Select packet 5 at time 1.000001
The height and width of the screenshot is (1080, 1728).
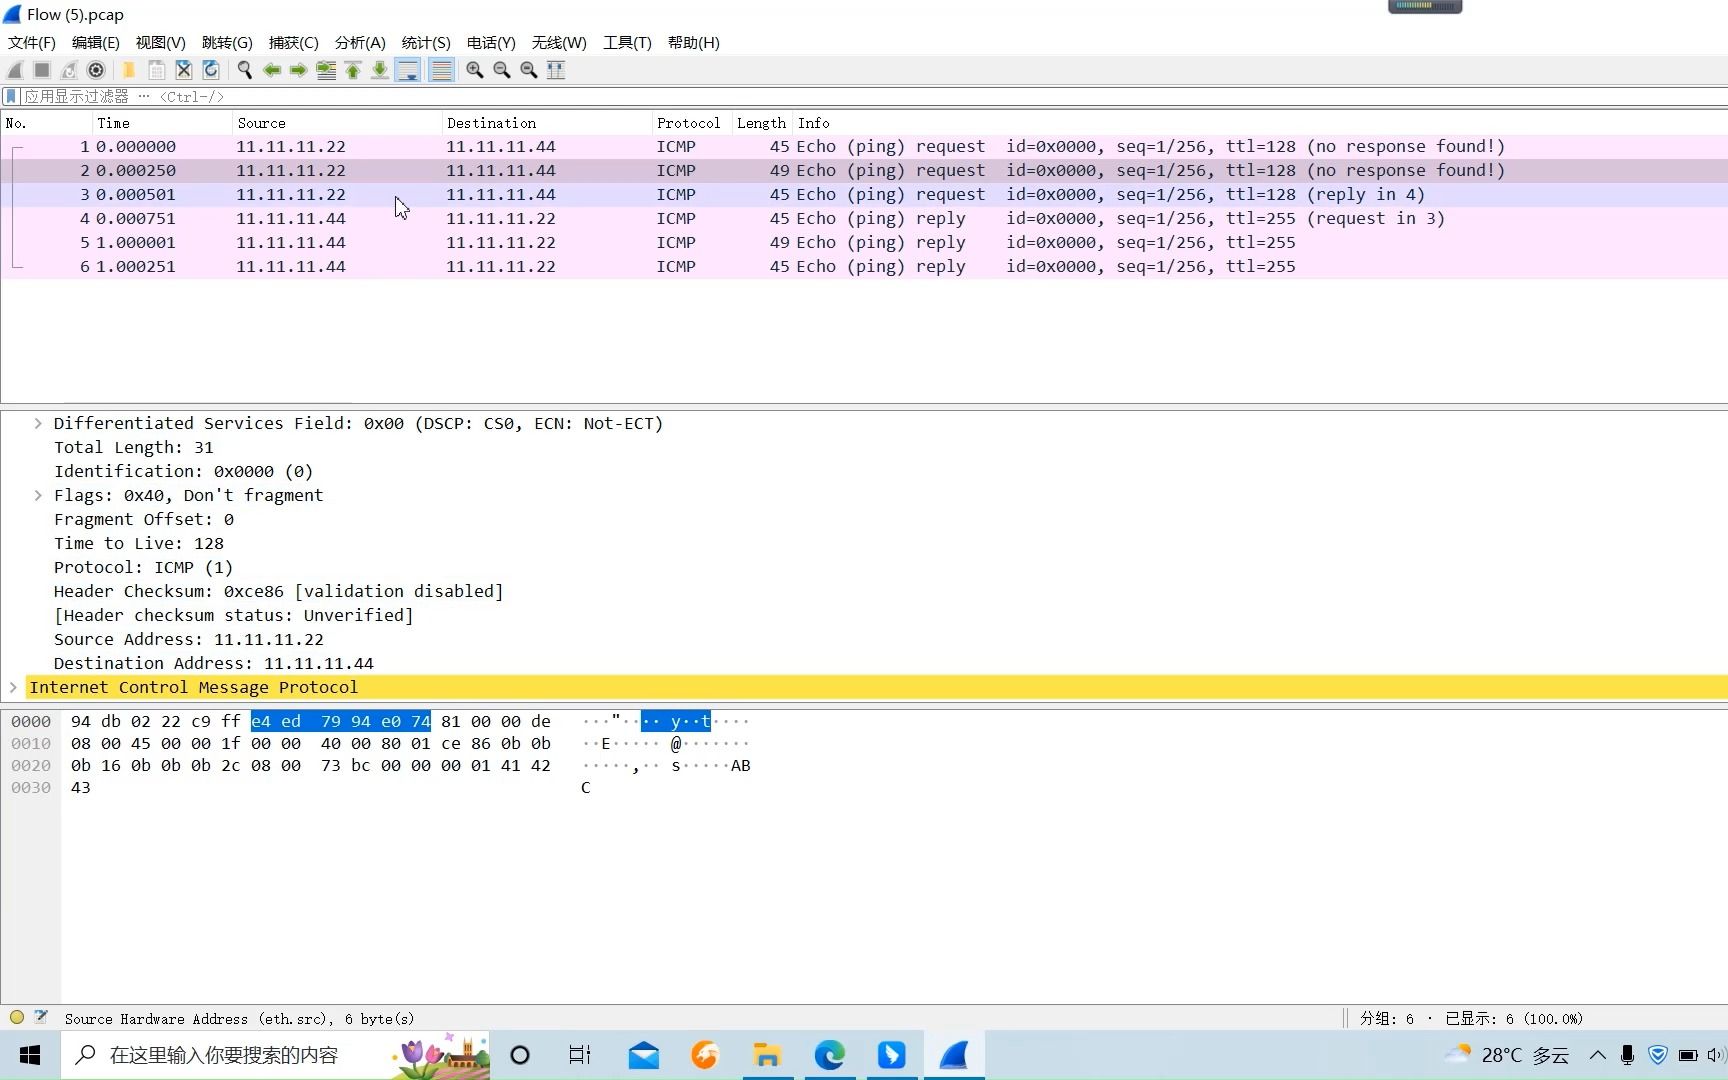pos(864,242)
